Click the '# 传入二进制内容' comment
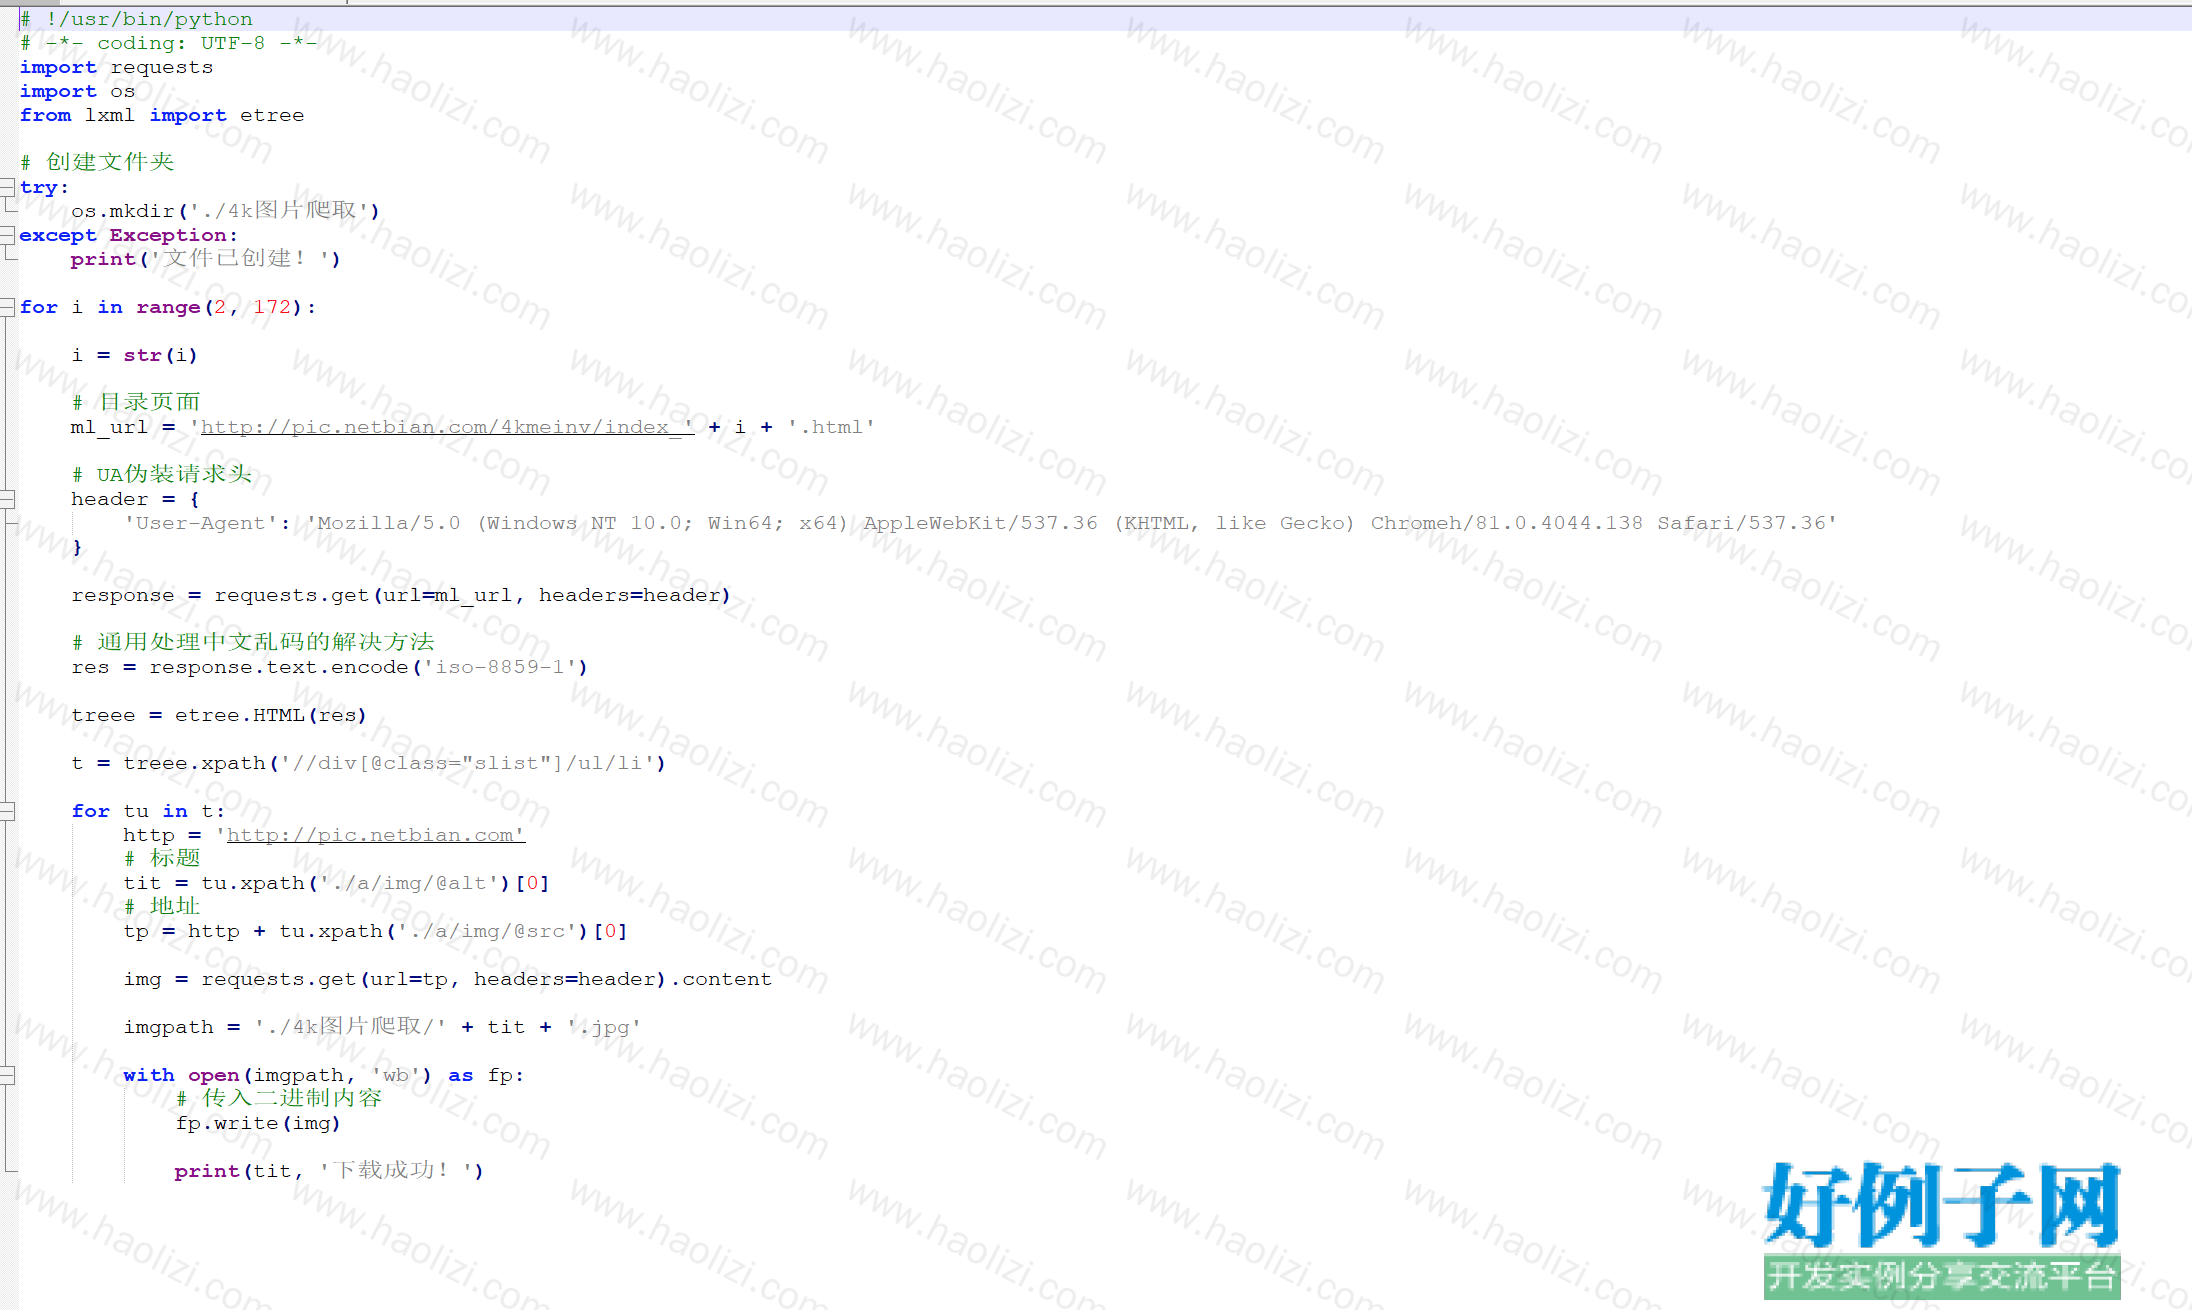 click(279, 1098)
